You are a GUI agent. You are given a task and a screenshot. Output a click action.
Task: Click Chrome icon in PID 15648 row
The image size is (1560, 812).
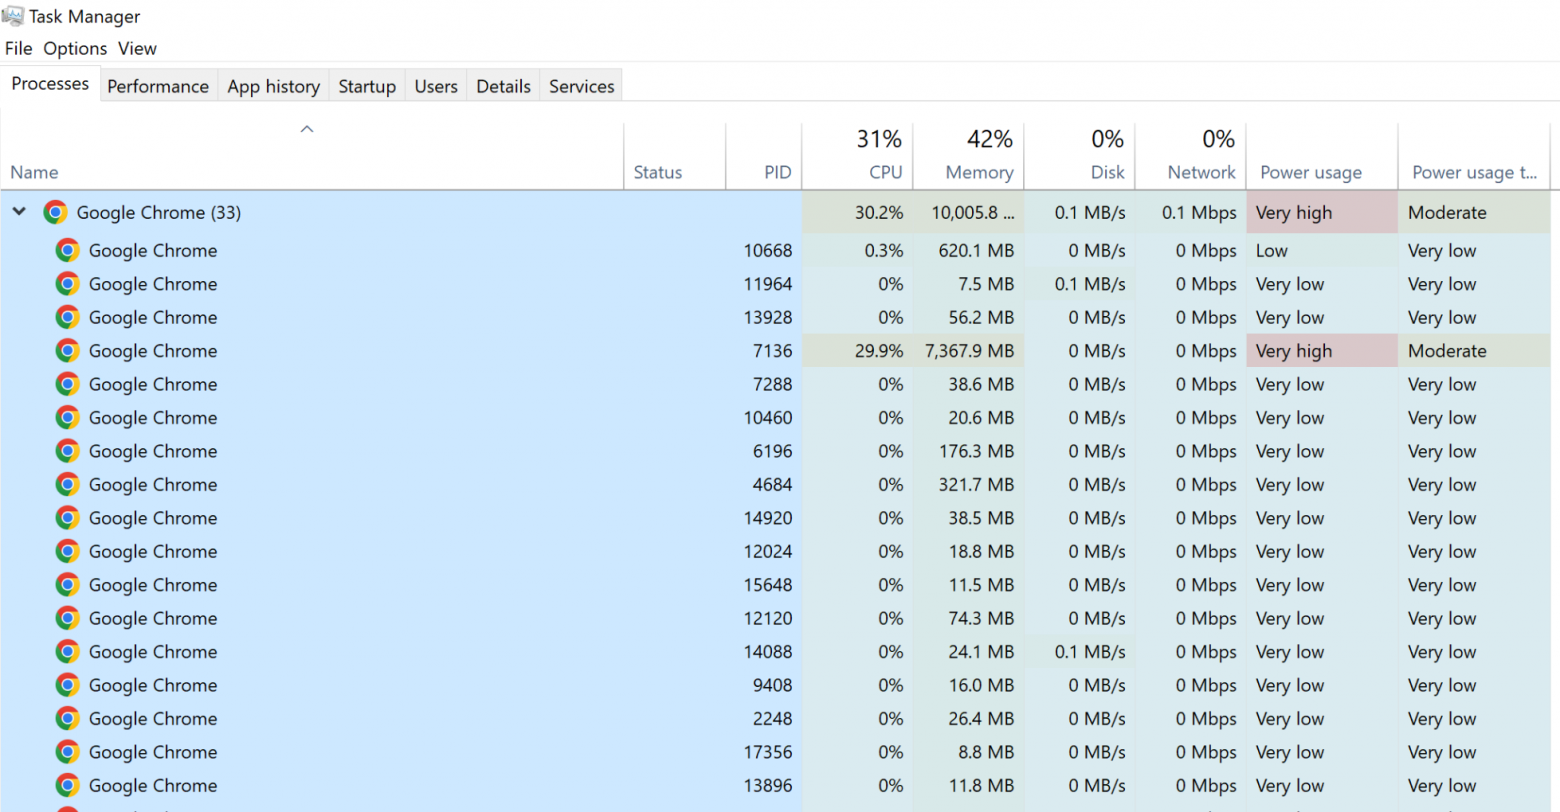point(67,585)
